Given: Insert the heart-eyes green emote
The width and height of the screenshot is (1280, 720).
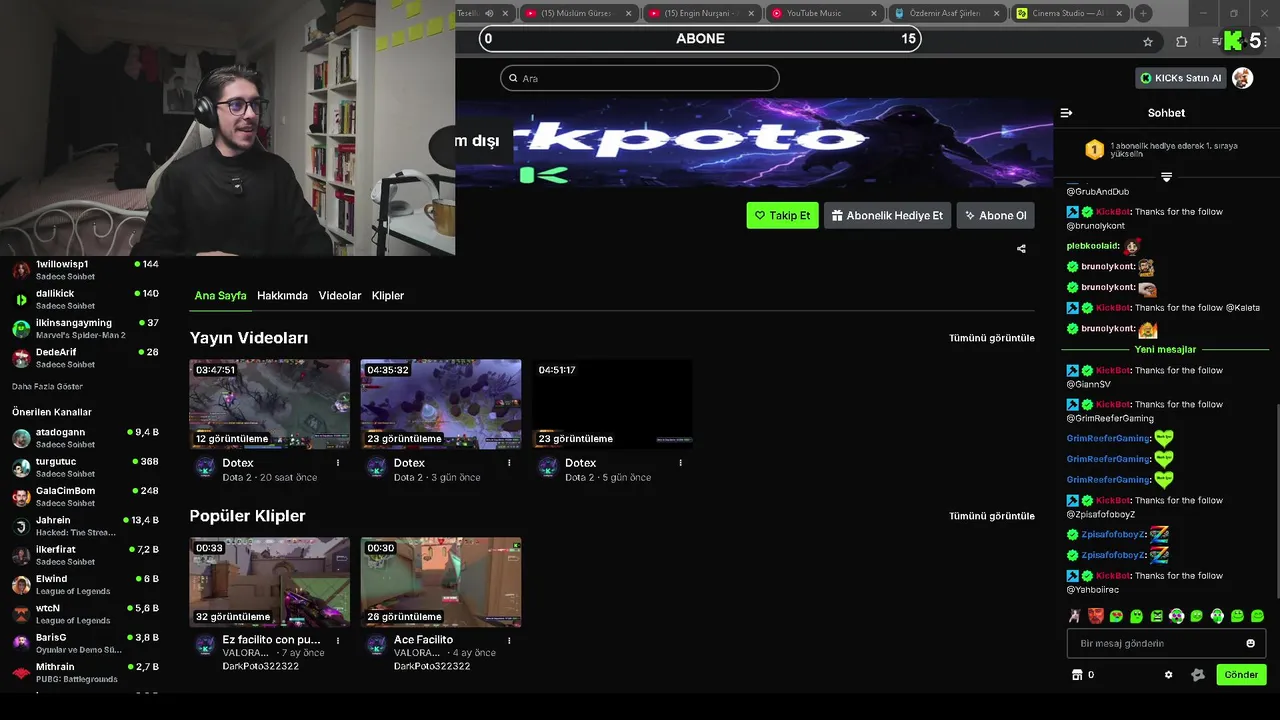Looking at the screenshot, I should pyautogui.click(x=1116, y=616).
